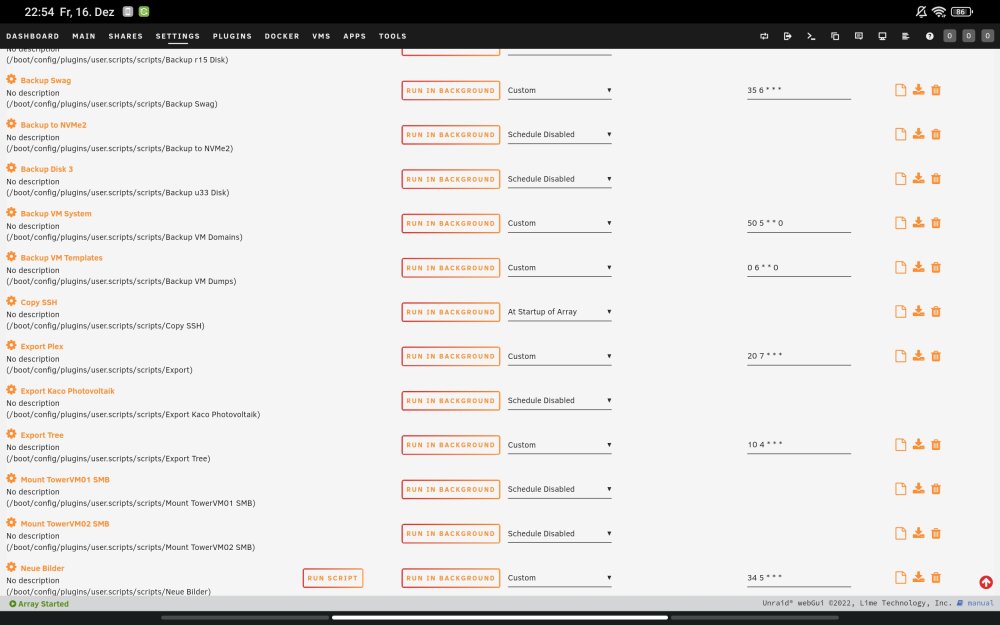
Task: Edit cron field 35 6 * * *
Action: (x=798, y=91)
